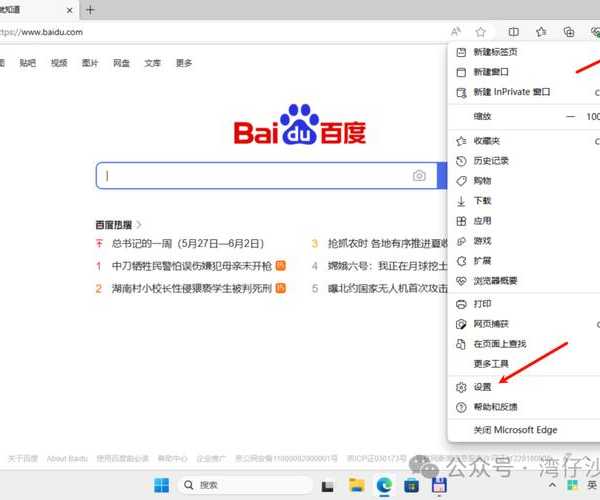Open 收藏夹 from the menu

coord(523,141)
